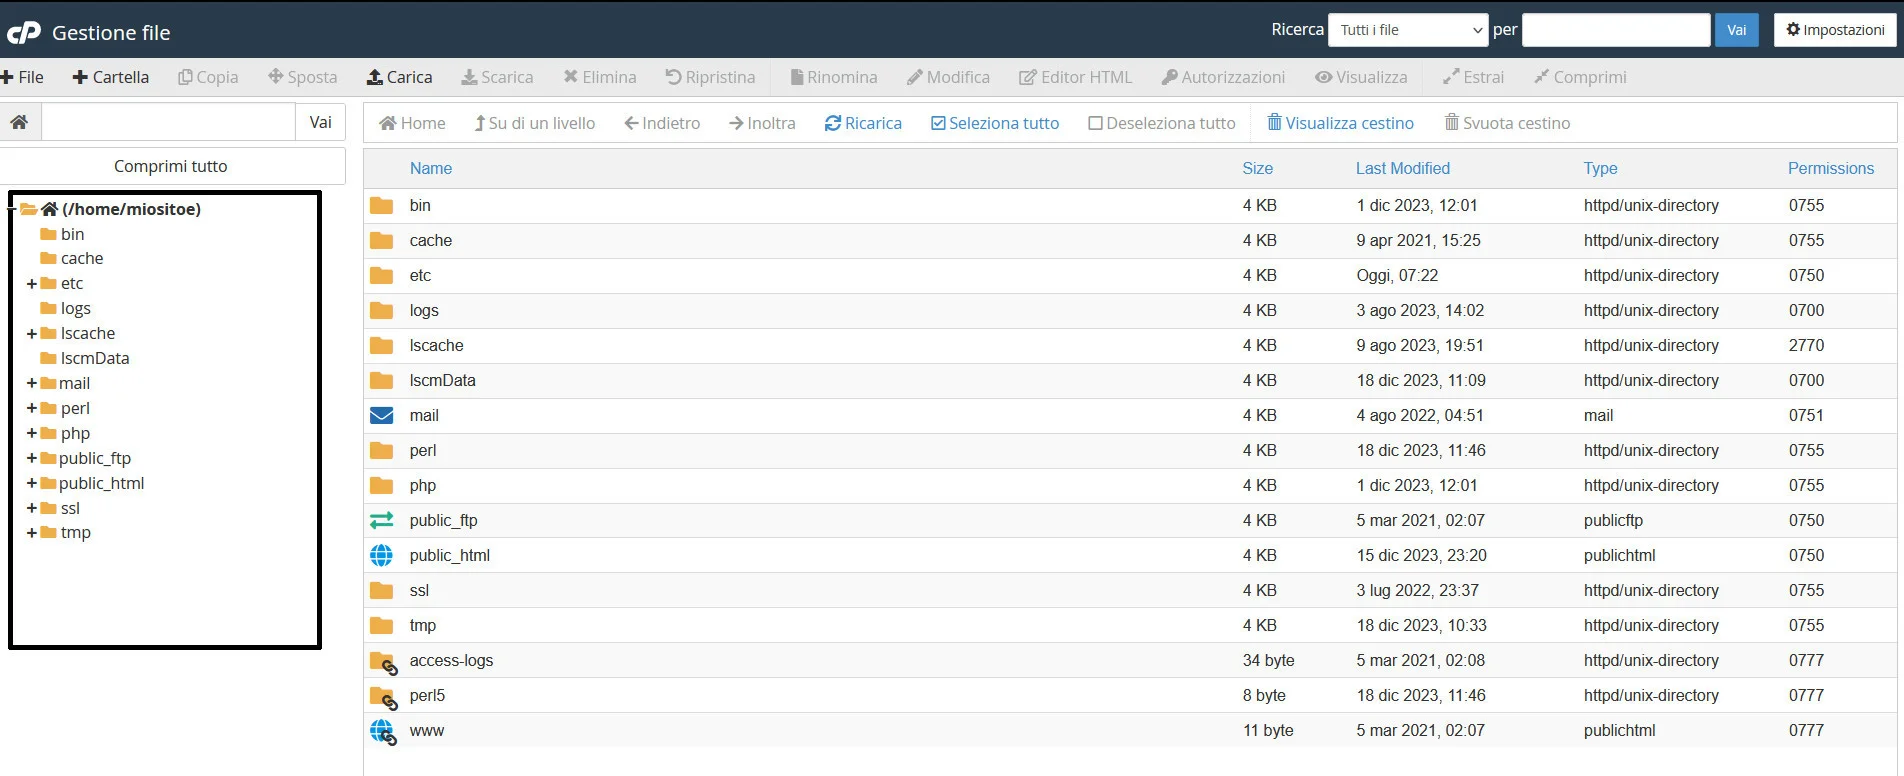The width and height of the screenshot is (1904, 776).
Task: Click Svuota cestino
Action: tap(1507, 123)
